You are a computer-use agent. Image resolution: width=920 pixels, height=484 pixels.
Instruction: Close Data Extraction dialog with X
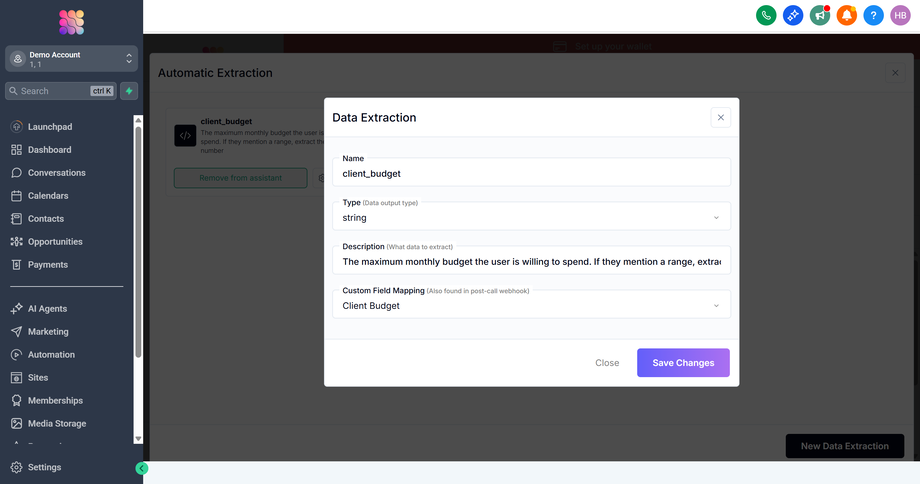pos(720,117)
